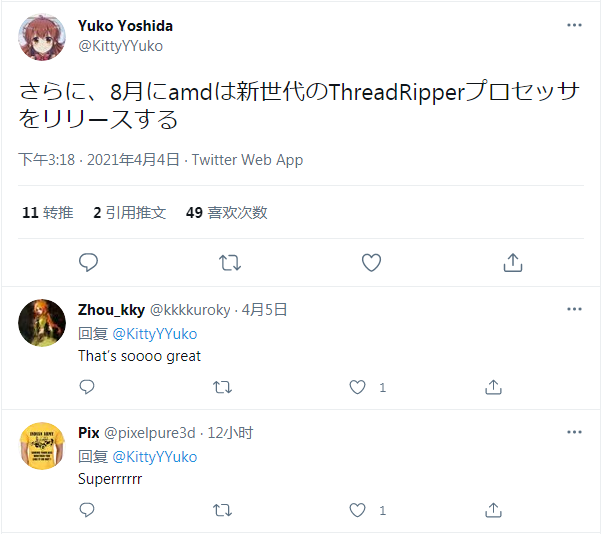Retweet Pix's reply
The width and height of the screenshot is (602, 534).
223,510
